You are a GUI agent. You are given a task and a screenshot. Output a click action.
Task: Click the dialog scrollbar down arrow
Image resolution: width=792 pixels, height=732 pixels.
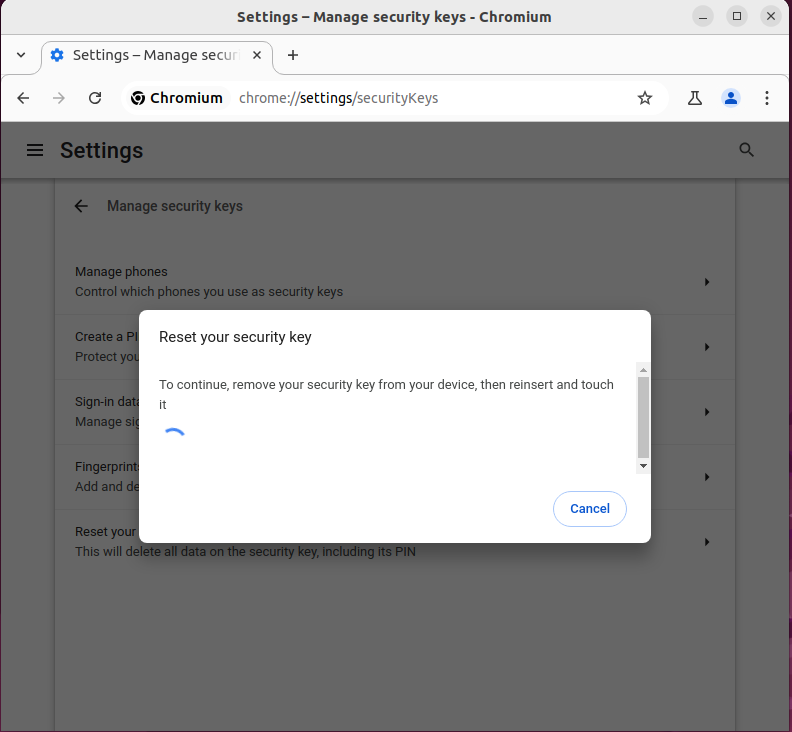coord(643,466)
